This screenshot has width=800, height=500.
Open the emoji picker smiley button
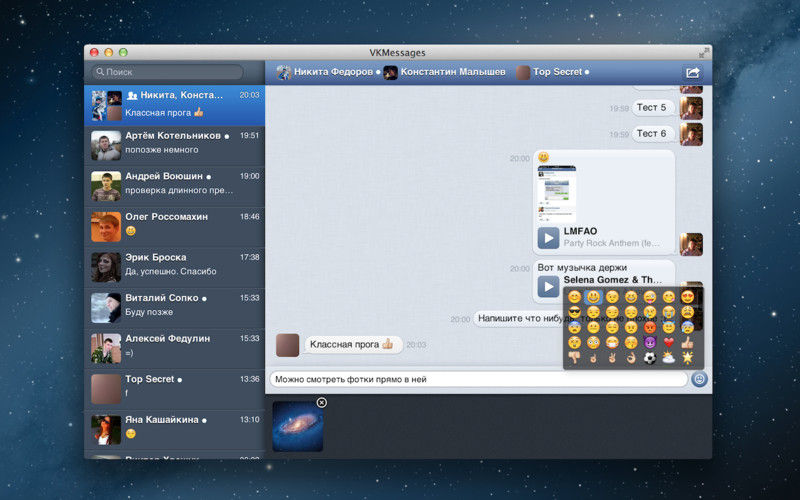(x=699, y=379)
